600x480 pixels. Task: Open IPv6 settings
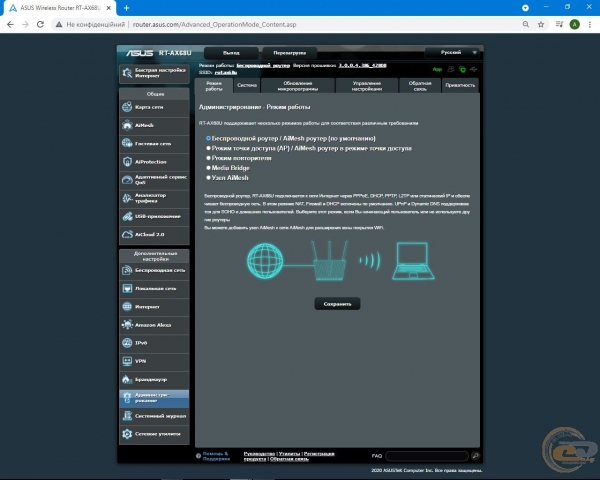(x=154, y=343)
